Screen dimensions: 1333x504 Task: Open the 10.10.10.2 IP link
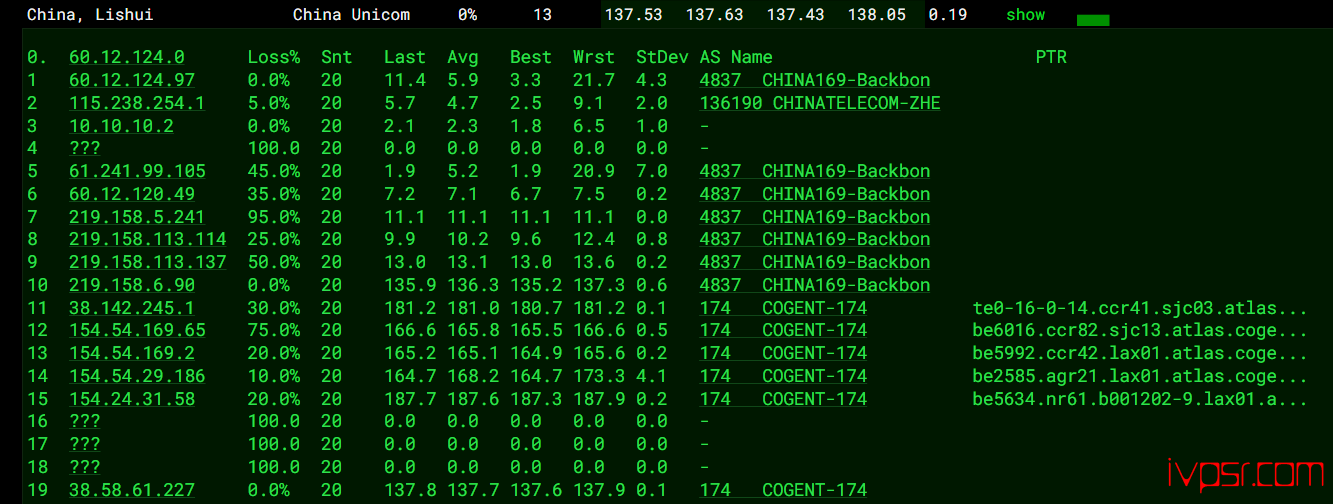(x=121, y=126)
